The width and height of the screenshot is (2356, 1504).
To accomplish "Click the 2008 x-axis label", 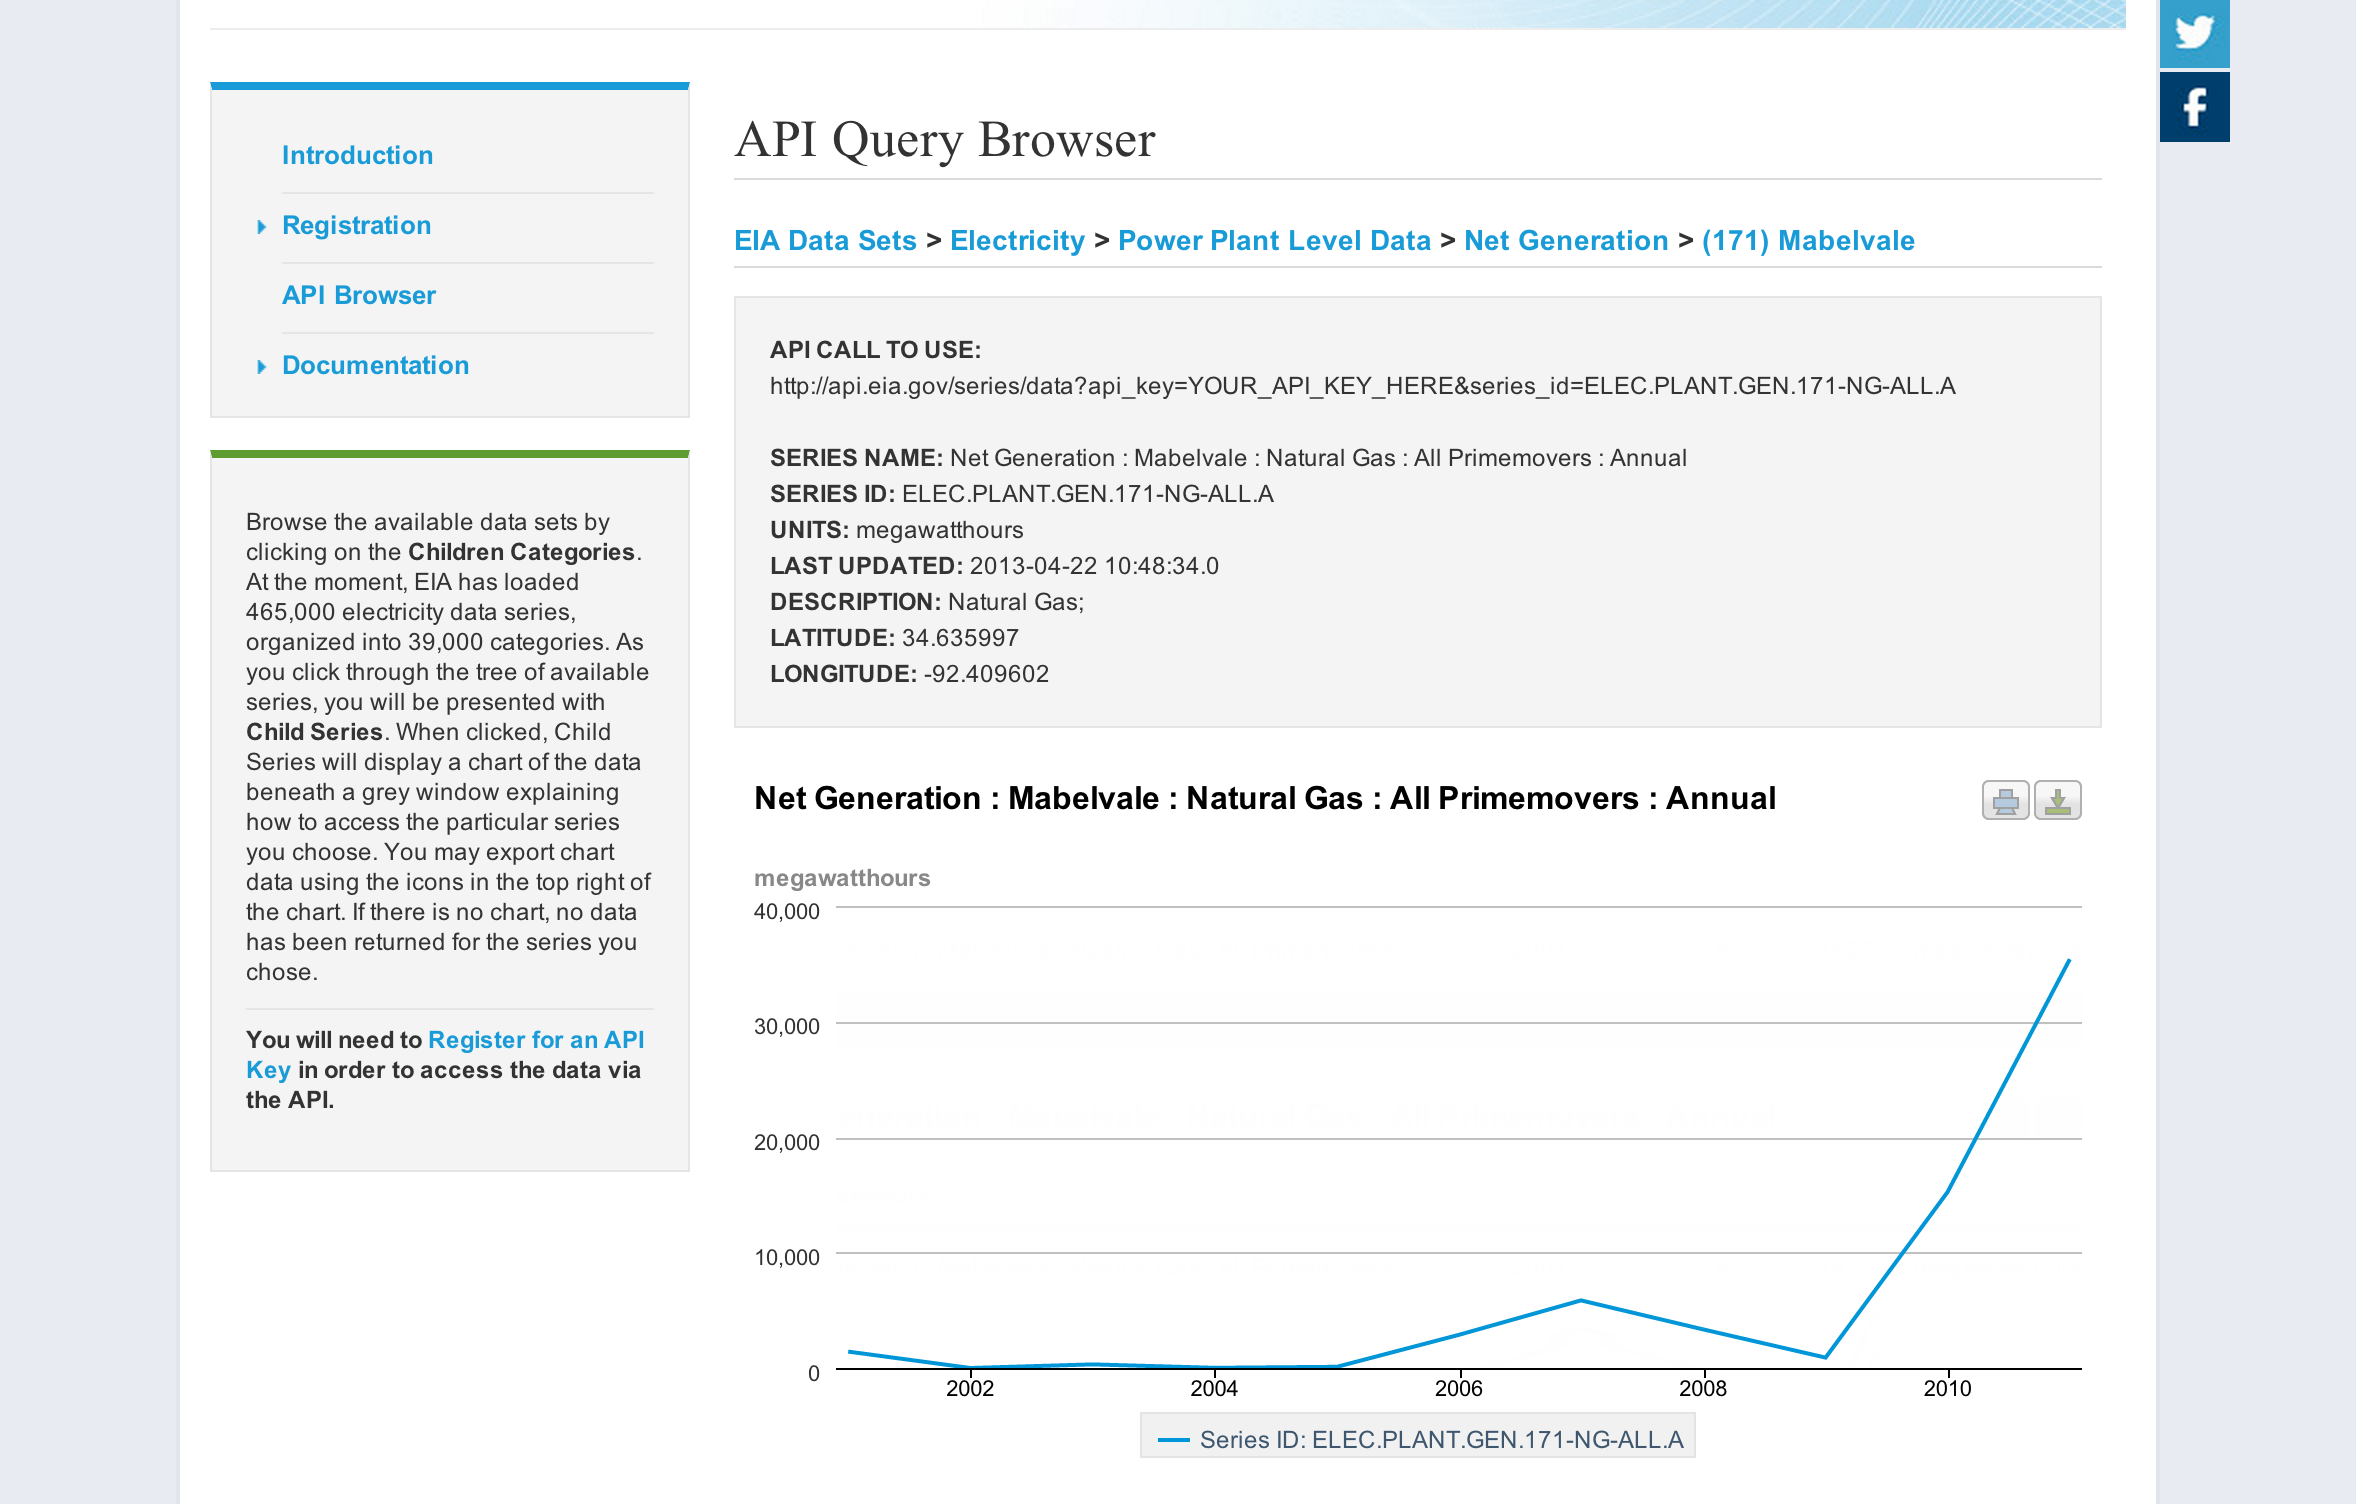I will tap(1703, 1388).
